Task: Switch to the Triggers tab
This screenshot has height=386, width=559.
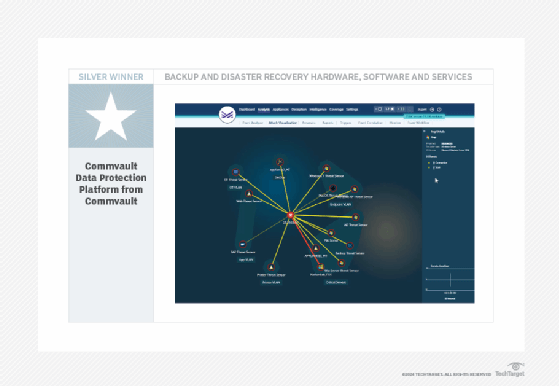Action: pyautogui.click(x=345, y=123)
